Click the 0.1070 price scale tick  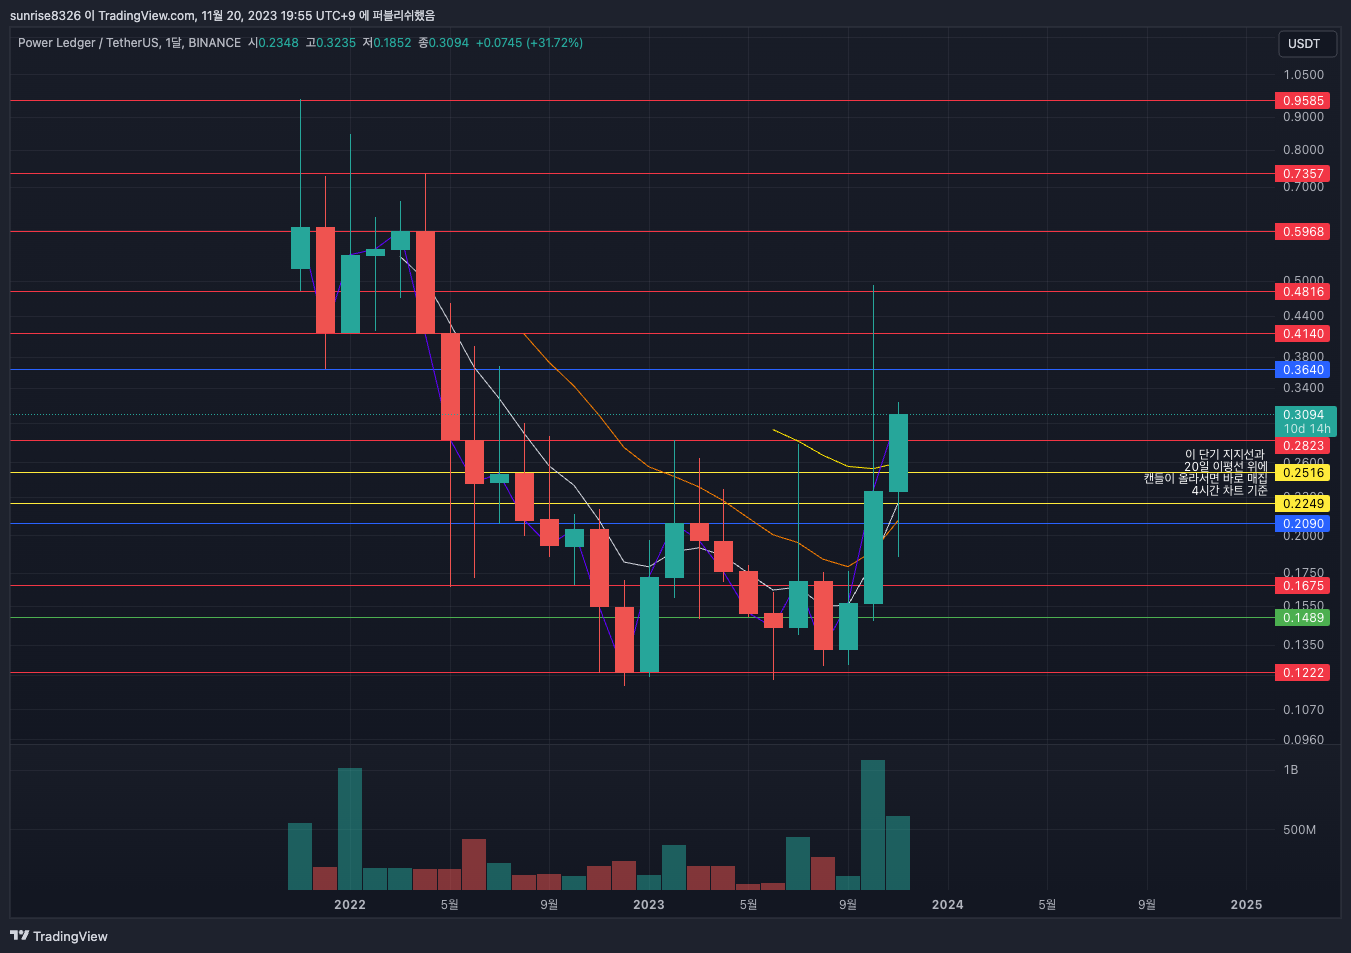[x=1303, y=710]
